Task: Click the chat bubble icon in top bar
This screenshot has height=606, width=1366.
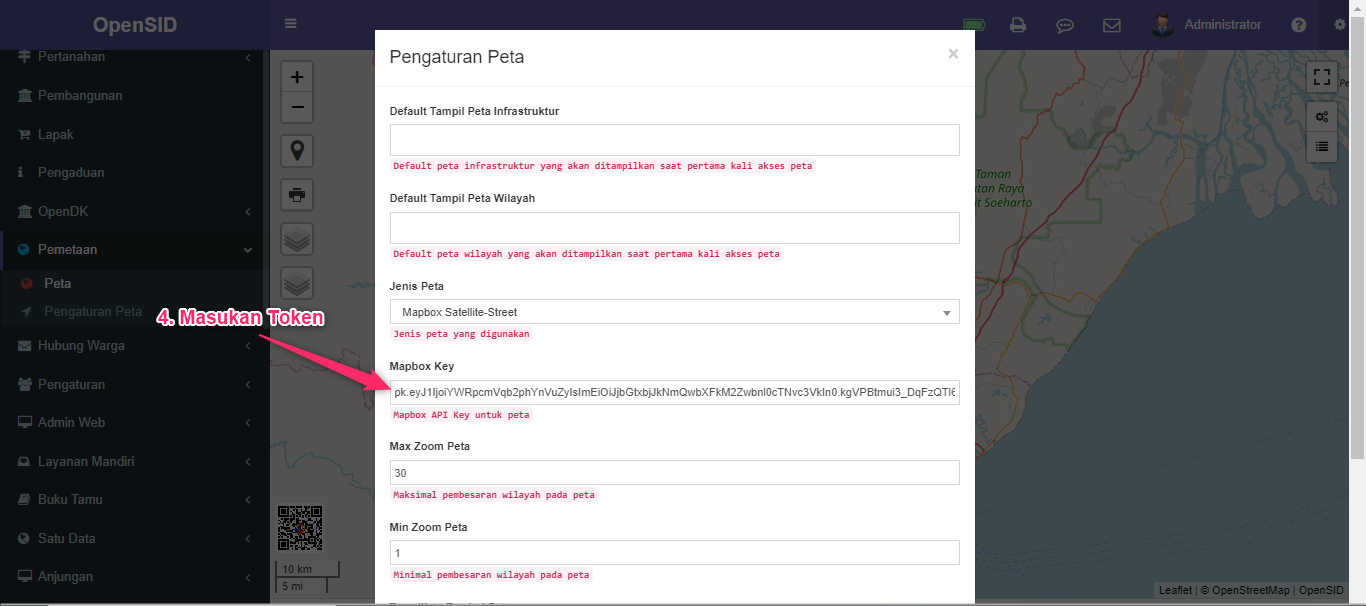Action: point(1065,25)
